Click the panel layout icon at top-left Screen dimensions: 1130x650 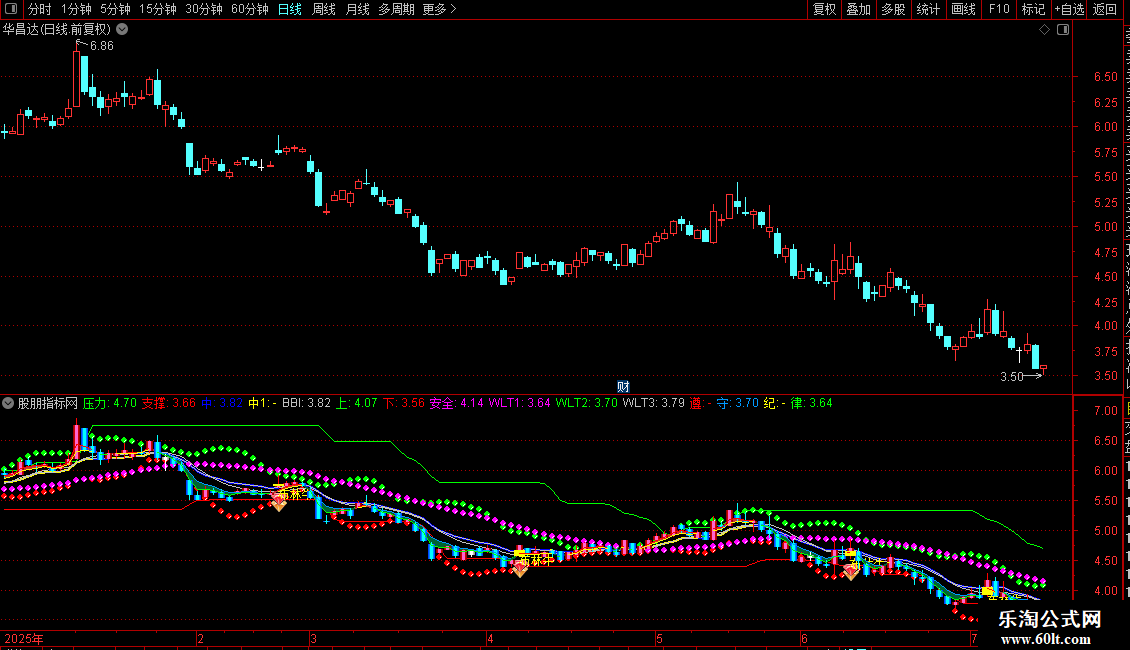(x=11, y=9)
